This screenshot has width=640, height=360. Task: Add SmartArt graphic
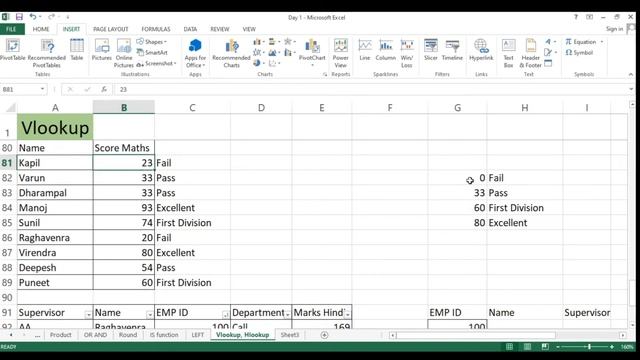tap(152, 52)
